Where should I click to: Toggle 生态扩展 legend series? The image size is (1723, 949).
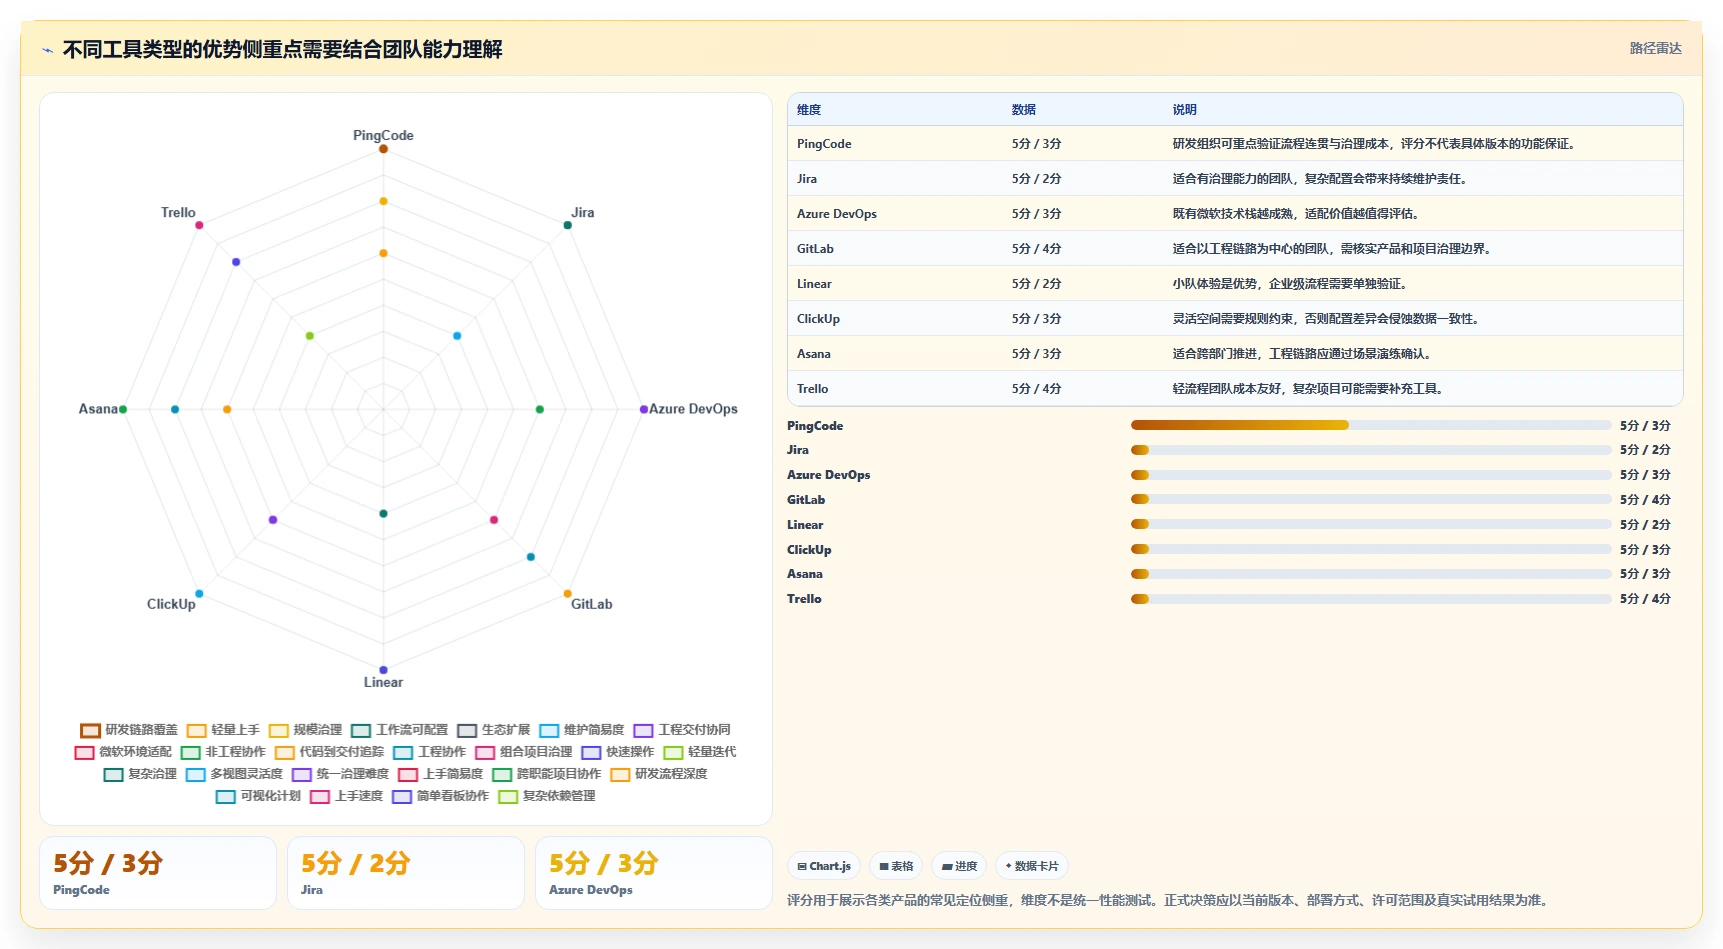(x=494, y=730)
